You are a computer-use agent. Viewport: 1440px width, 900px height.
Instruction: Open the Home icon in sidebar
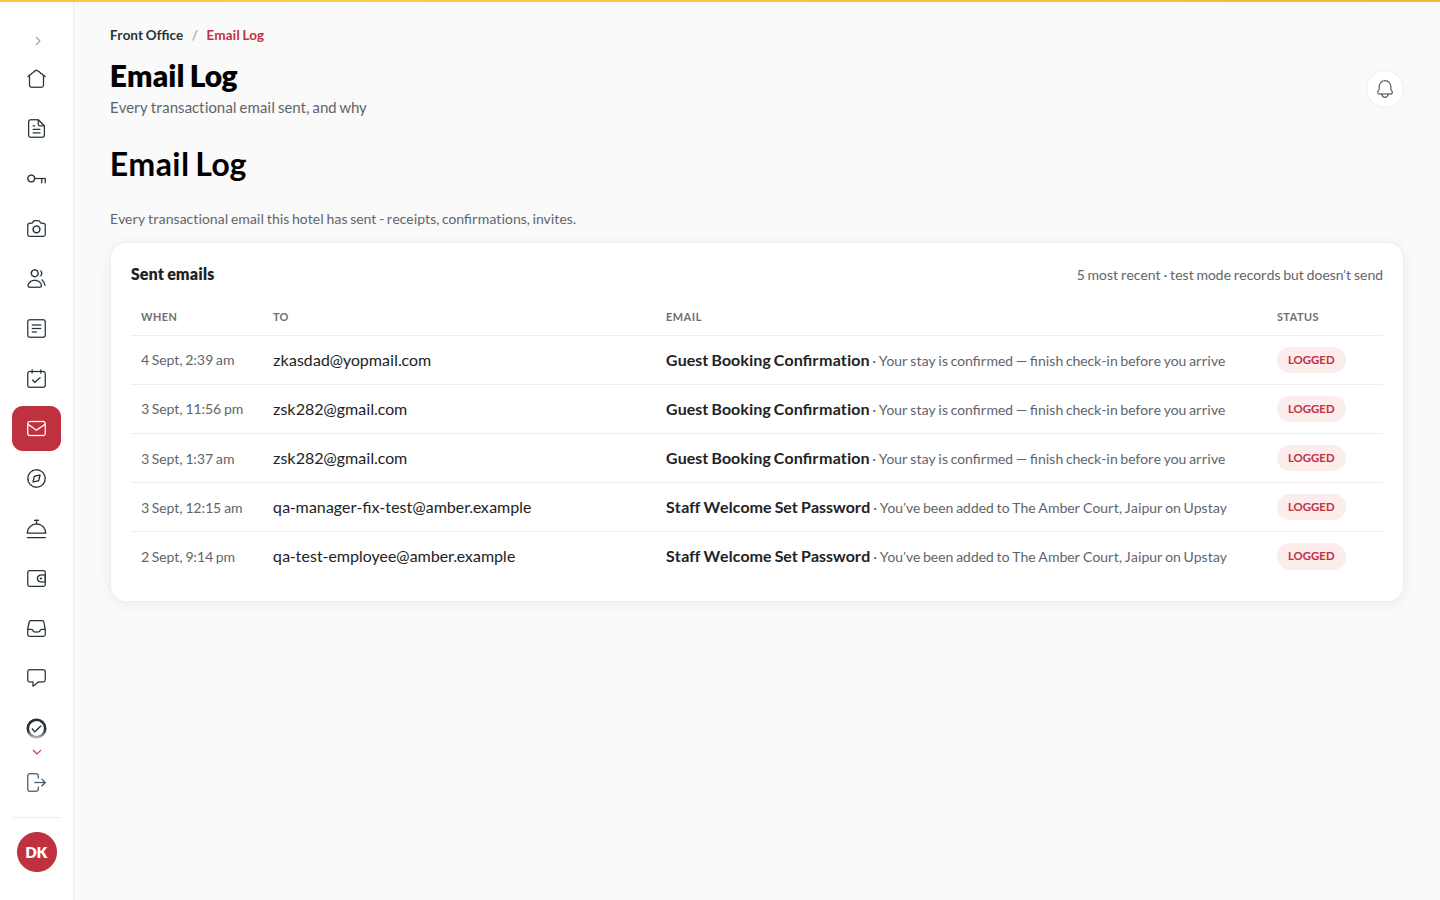point(37,79)
